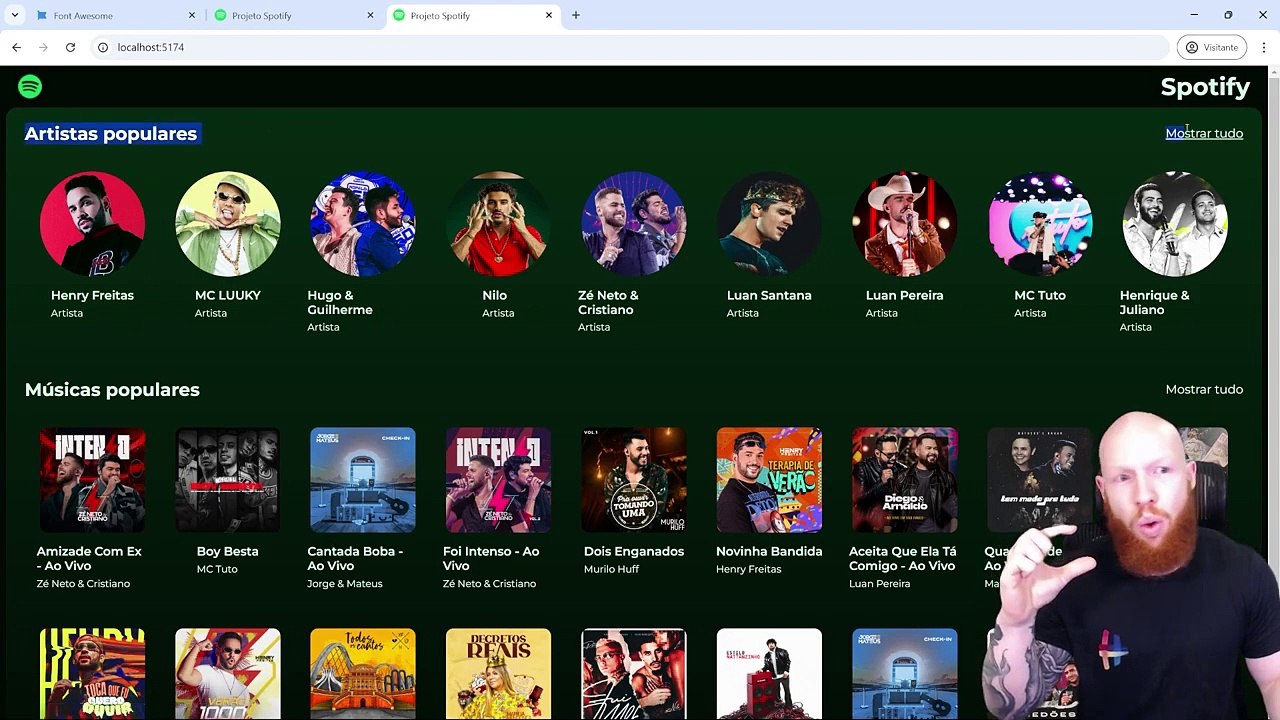
Task: Click song title Dois Enganados
Action: pos(634,551)
